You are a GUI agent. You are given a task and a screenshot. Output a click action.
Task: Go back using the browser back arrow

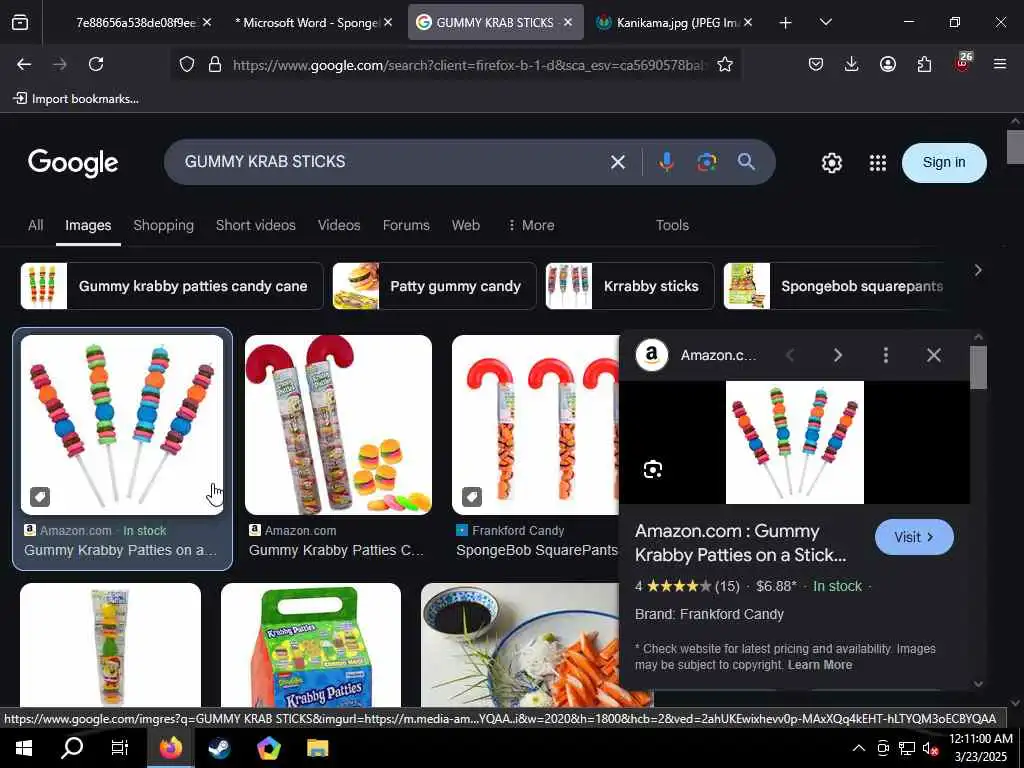24,64
